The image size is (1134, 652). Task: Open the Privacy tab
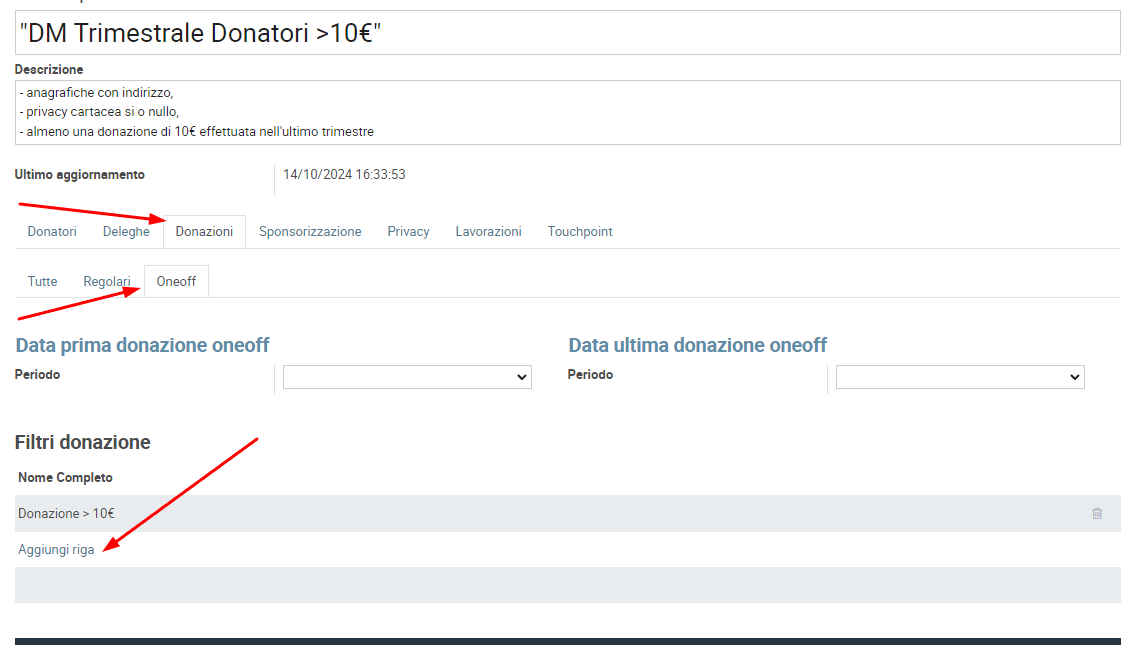click(x=408, y=232)
